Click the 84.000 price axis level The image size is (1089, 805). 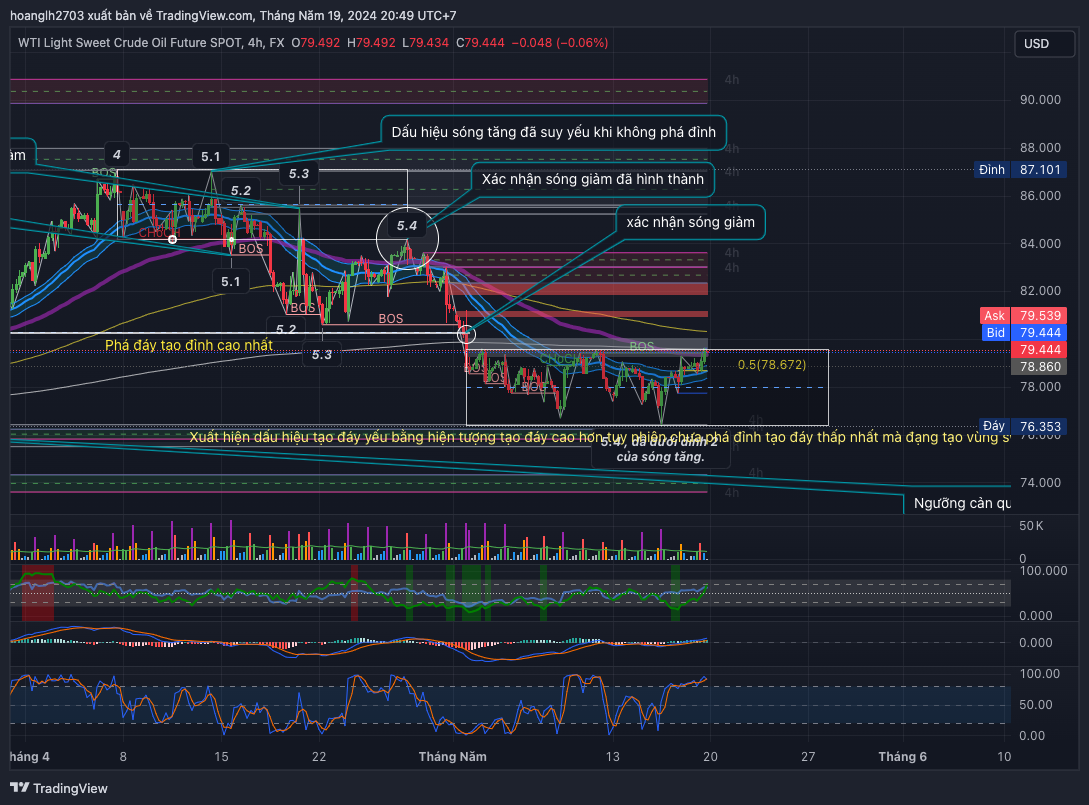point(1040,244)
